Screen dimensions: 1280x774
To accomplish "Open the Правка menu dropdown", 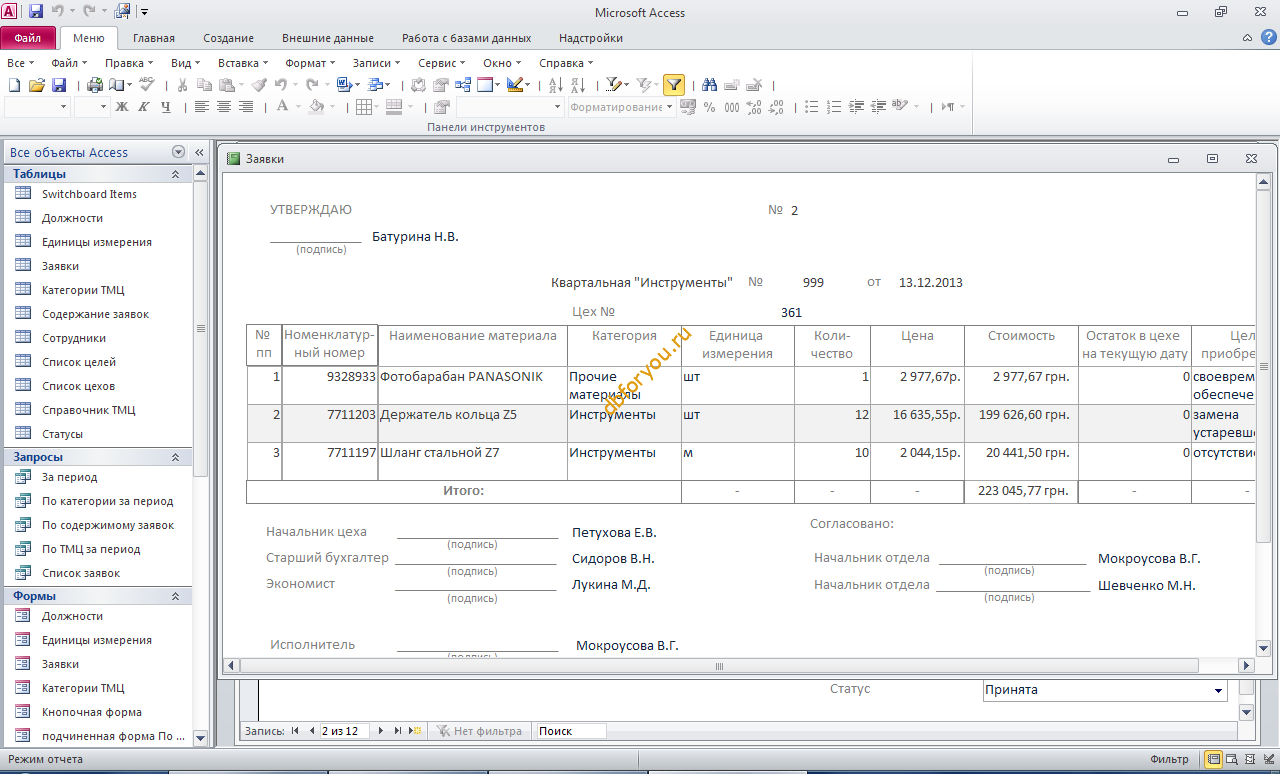I will pos(129,63).
